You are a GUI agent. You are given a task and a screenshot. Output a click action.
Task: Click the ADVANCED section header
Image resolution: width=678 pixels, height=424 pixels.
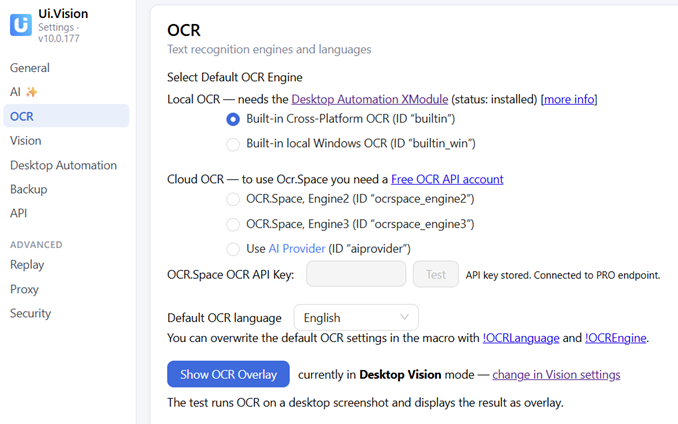point(36,245)
